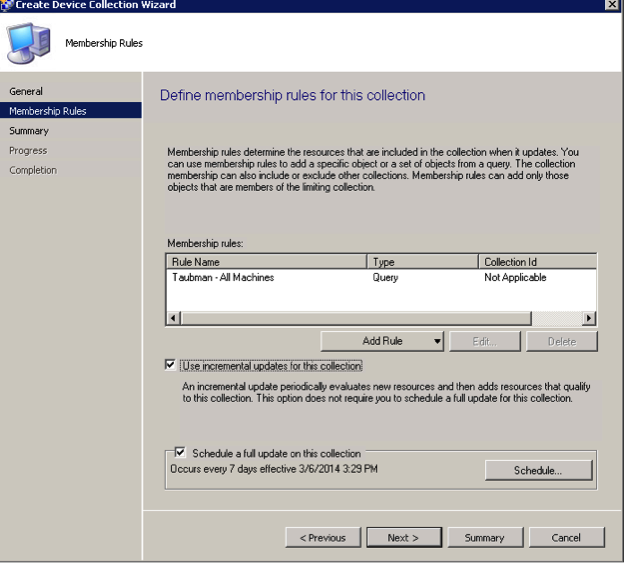The width and height of the screenshot is (625, 563).
Task: Click the disabled Edit button
Action: pyautogui.click(x=485, y=342)
